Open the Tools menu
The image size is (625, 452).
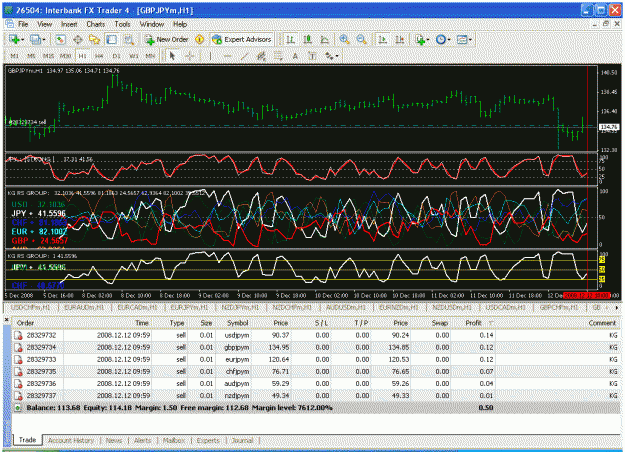pos(122,24)
